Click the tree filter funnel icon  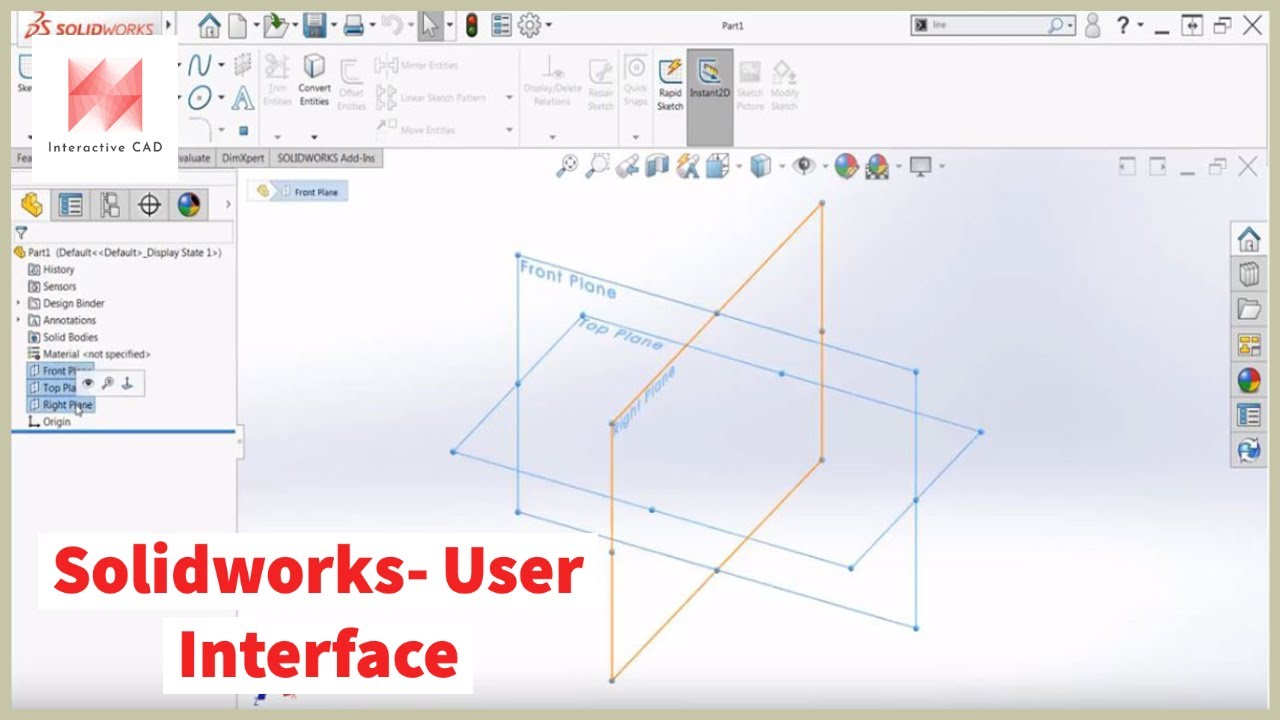[21, 232]
